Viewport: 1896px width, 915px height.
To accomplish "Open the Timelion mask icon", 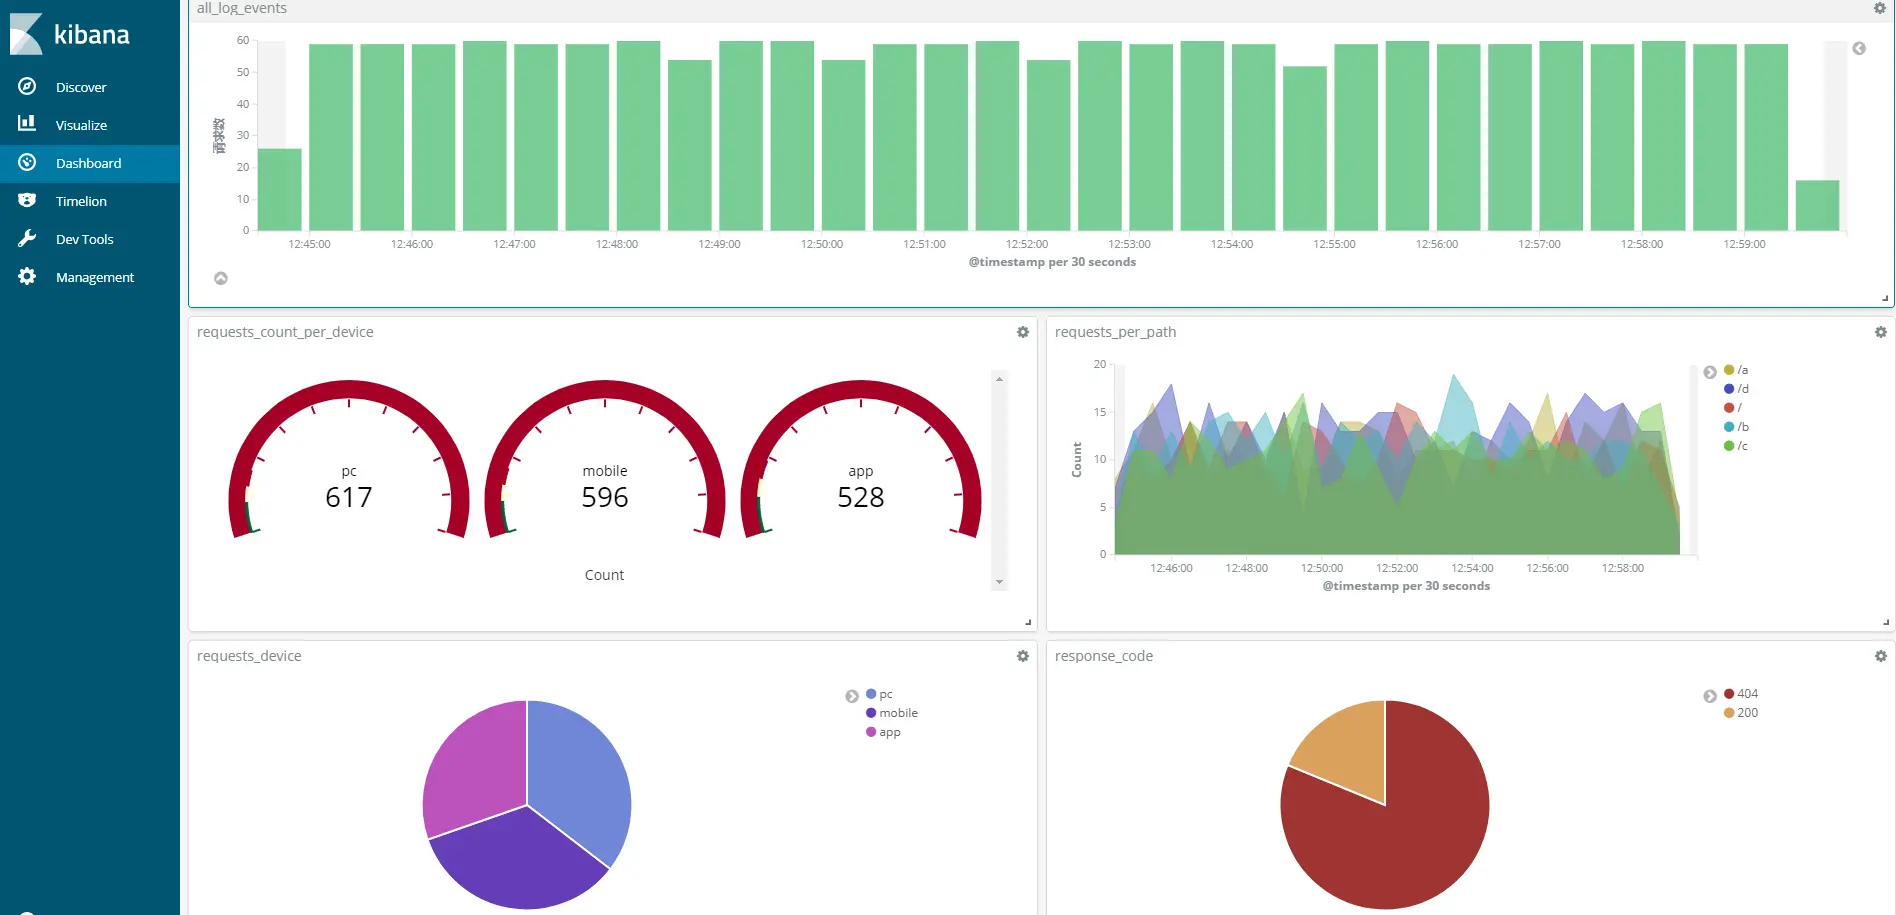I will pos(27,200).
